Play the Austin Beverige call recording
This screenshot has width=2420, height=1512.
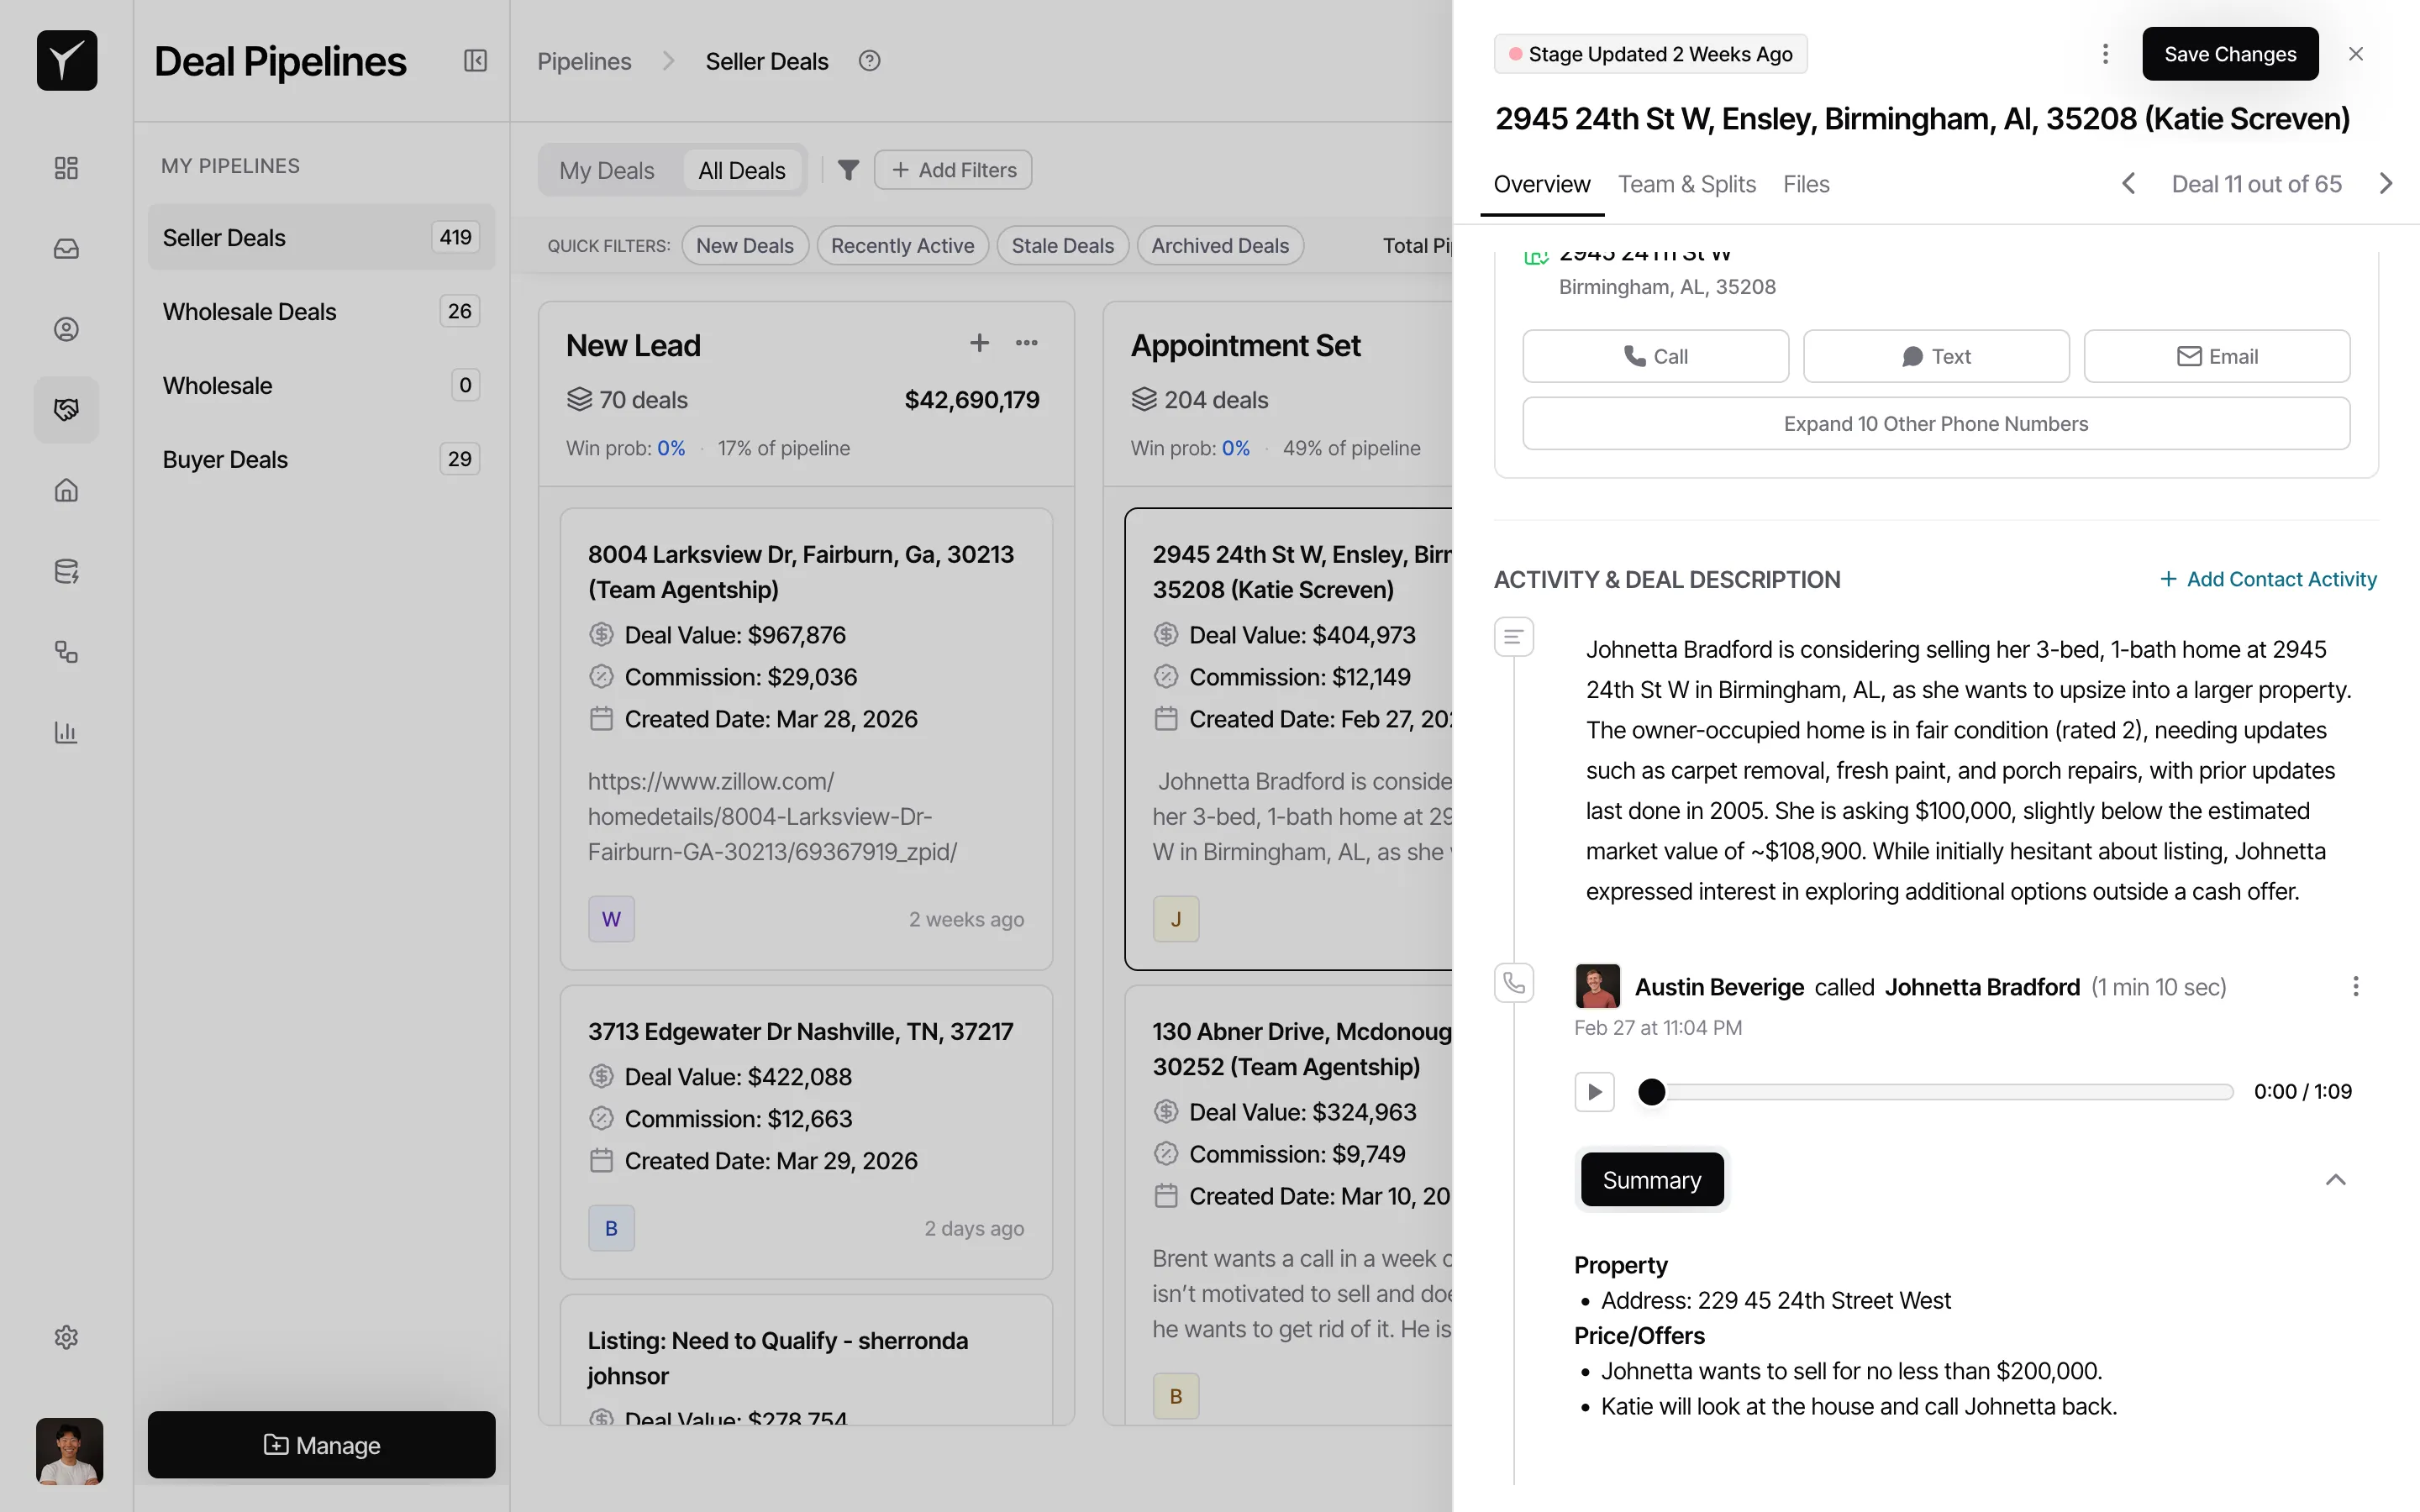[1594, 1091]
